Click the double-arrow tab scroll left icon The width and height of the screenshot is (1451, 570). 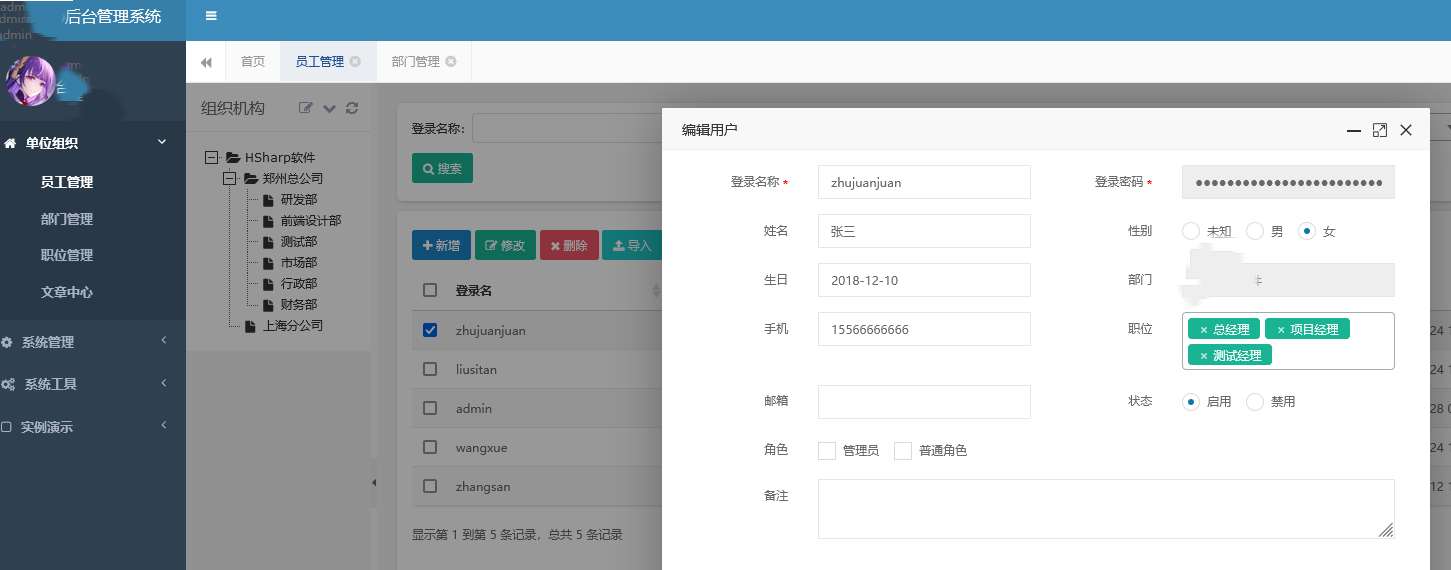coord(206,62)
